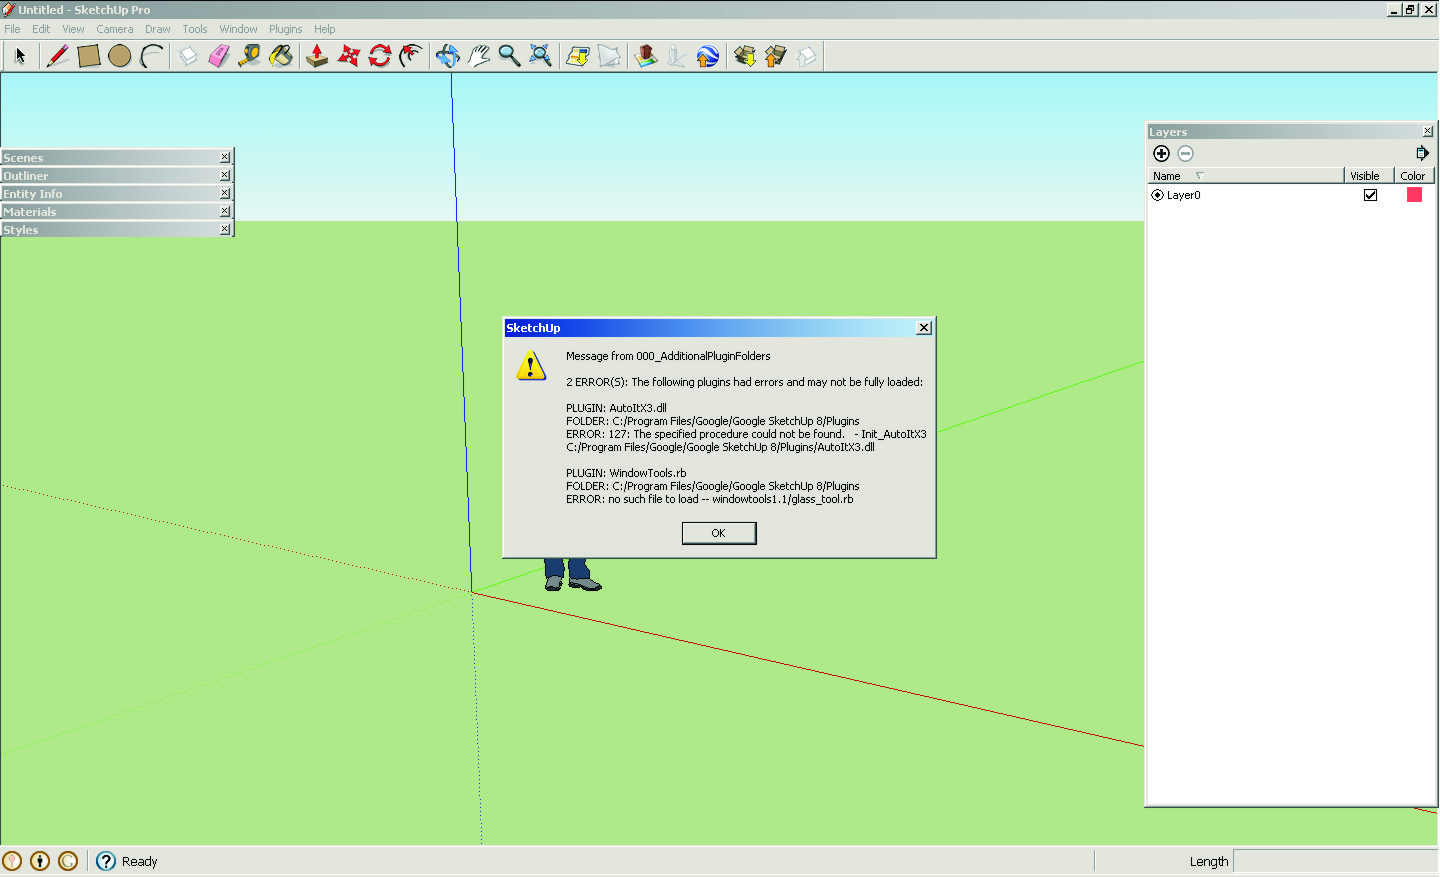Click the Ready status text
The height and width of the screenshot is (877, 1440).
click(x=139, y=861)
